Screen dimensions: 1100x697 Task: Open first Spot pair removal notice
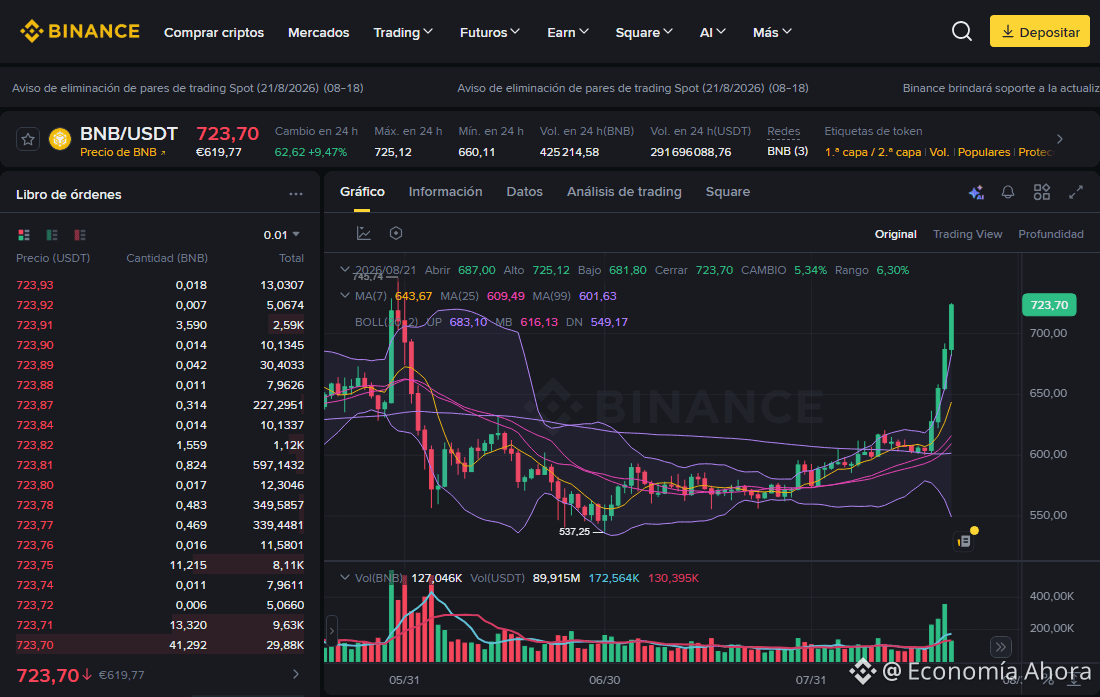pos(187,88)
